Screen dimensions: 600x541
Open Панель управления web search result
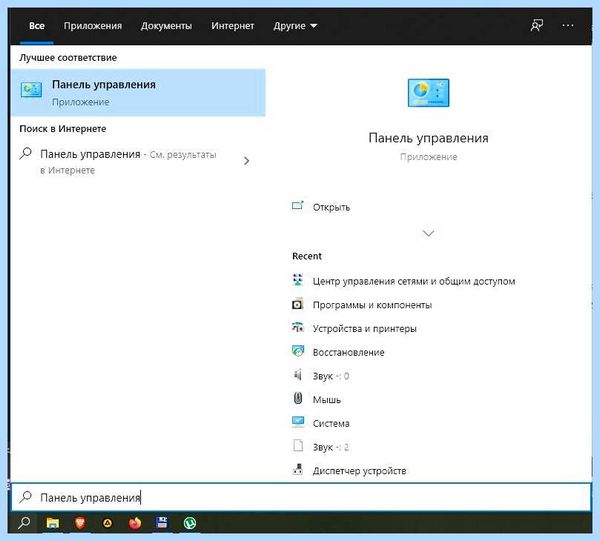[x=138, y=161]
